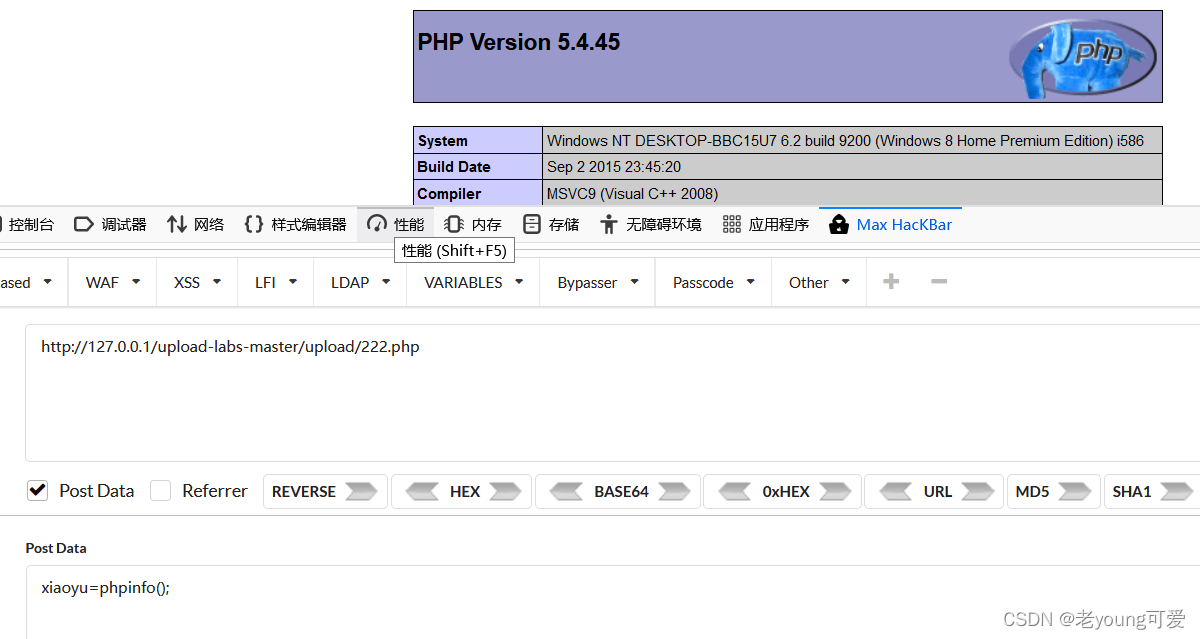
Task: Click the right encode arrow after BASE64
Action: click(x=673, y=491)
